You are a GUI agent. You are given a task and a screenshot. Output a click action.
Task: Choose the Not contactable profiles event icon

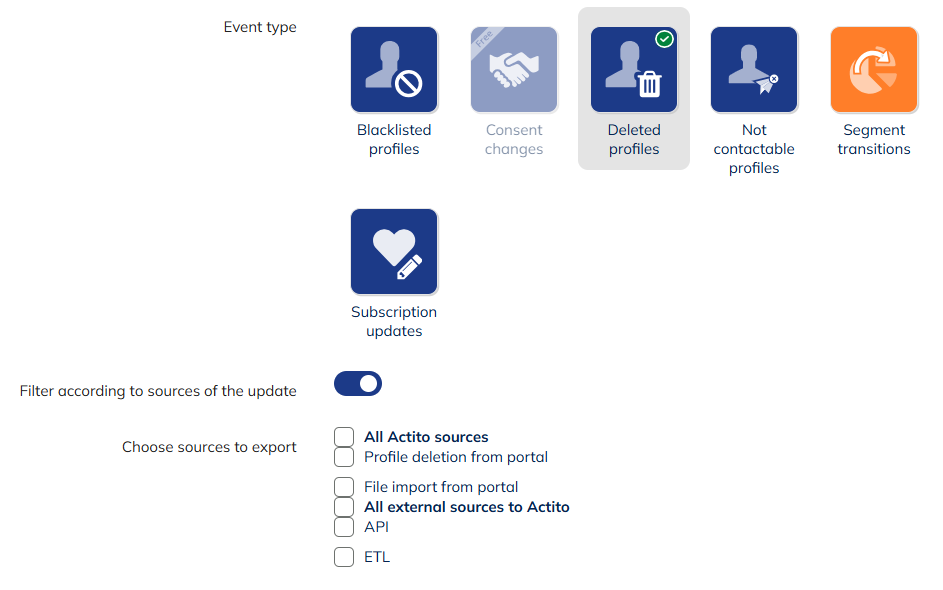pyautogui.click(x=753, y=69)
